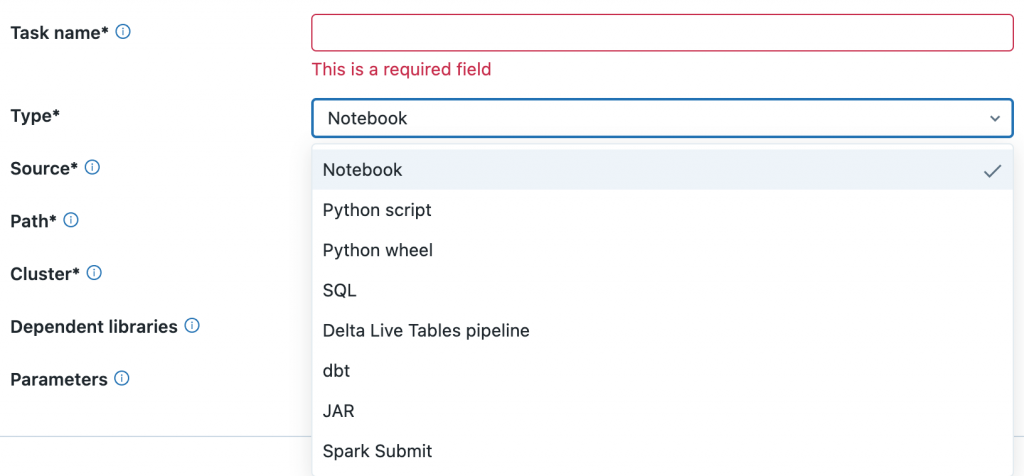Pick the JAR task type
1024x476 pixels.
point(338,411)
